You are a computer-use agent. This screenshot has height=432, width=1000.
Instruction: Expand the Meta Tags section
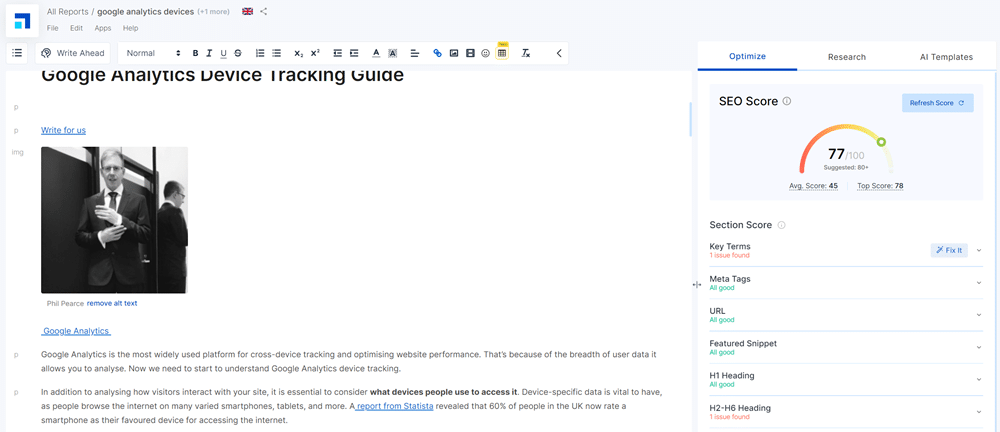[x=979, y=283]
